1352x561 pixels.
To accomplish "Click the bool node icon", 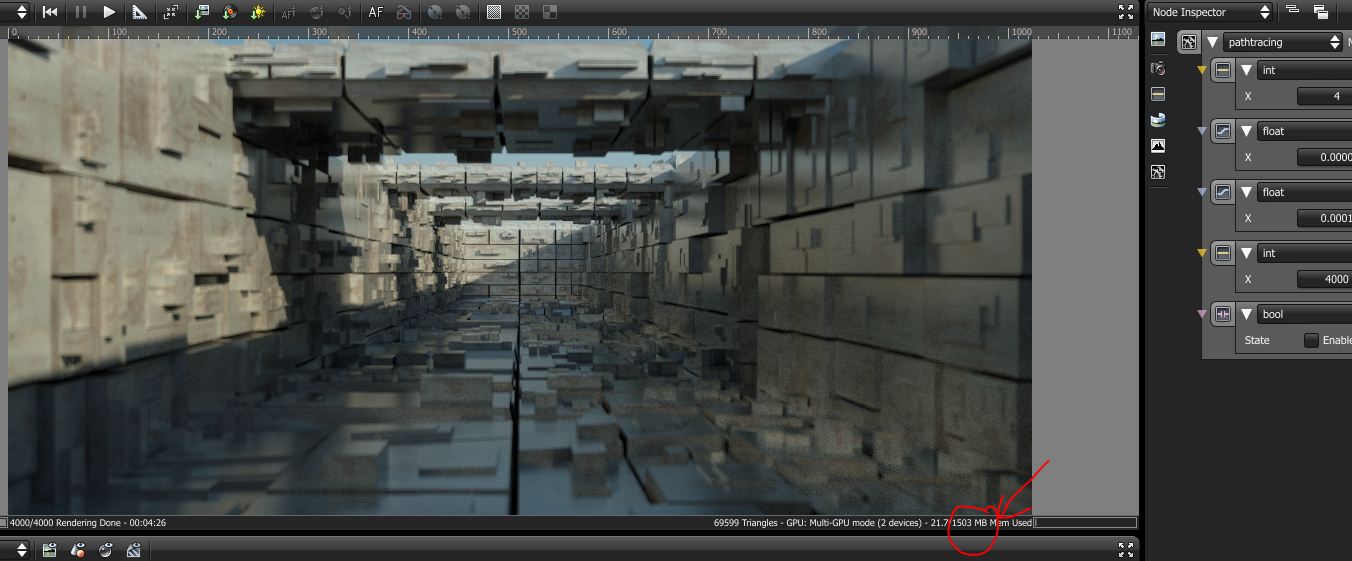I will (x=1222, y=314).
